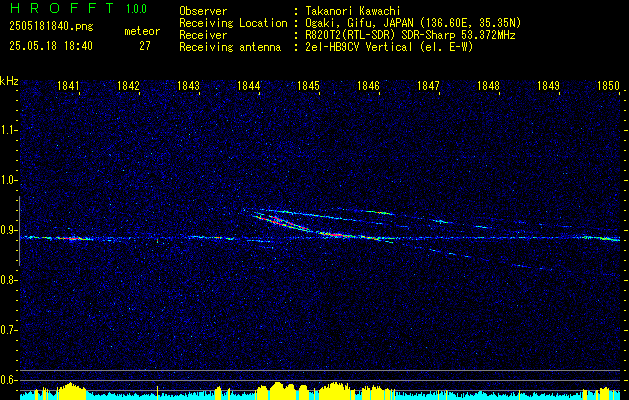Click the Receiving antenna field label
The height and width of the screenshot is (400, 629).
[230, 47]
